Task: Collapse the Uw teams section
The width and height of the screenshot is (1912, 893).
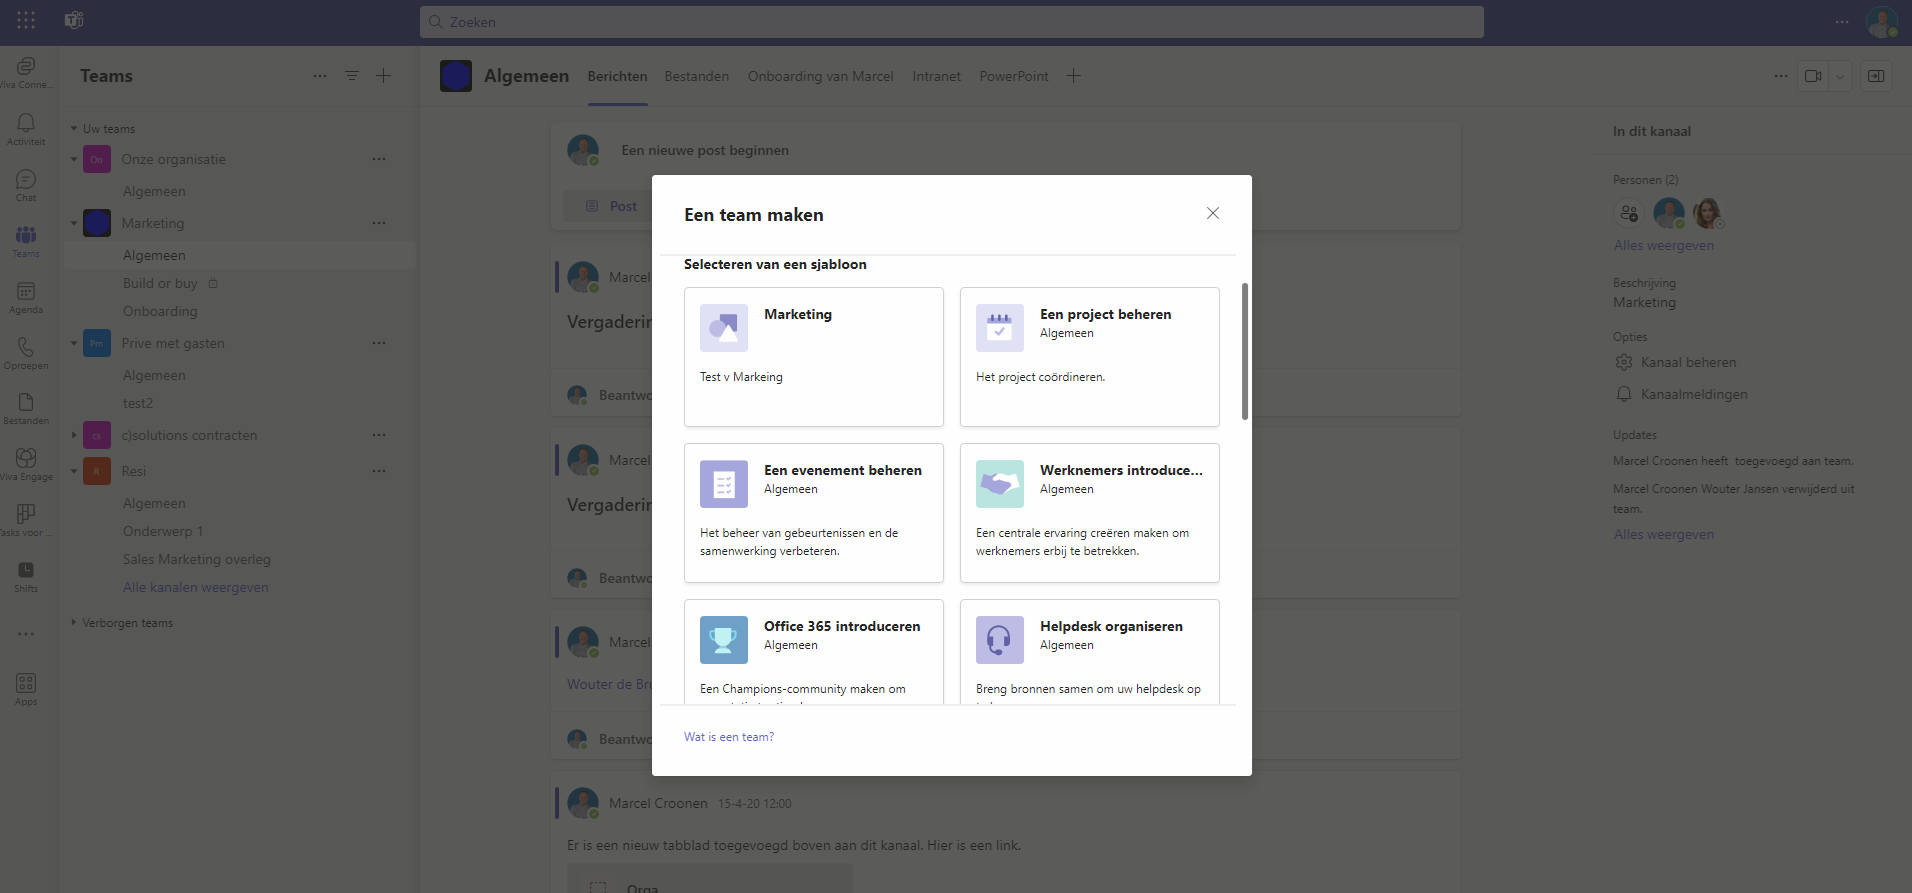Action: click(x=74, y=129)
